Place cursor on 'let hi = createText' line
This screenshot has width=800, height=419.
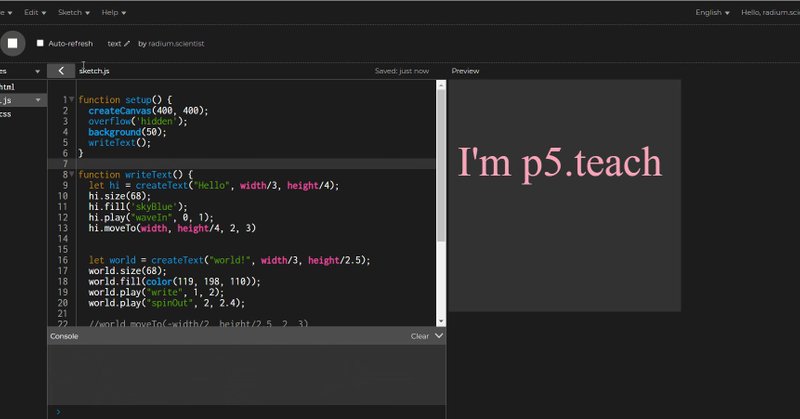coord(213,185)
